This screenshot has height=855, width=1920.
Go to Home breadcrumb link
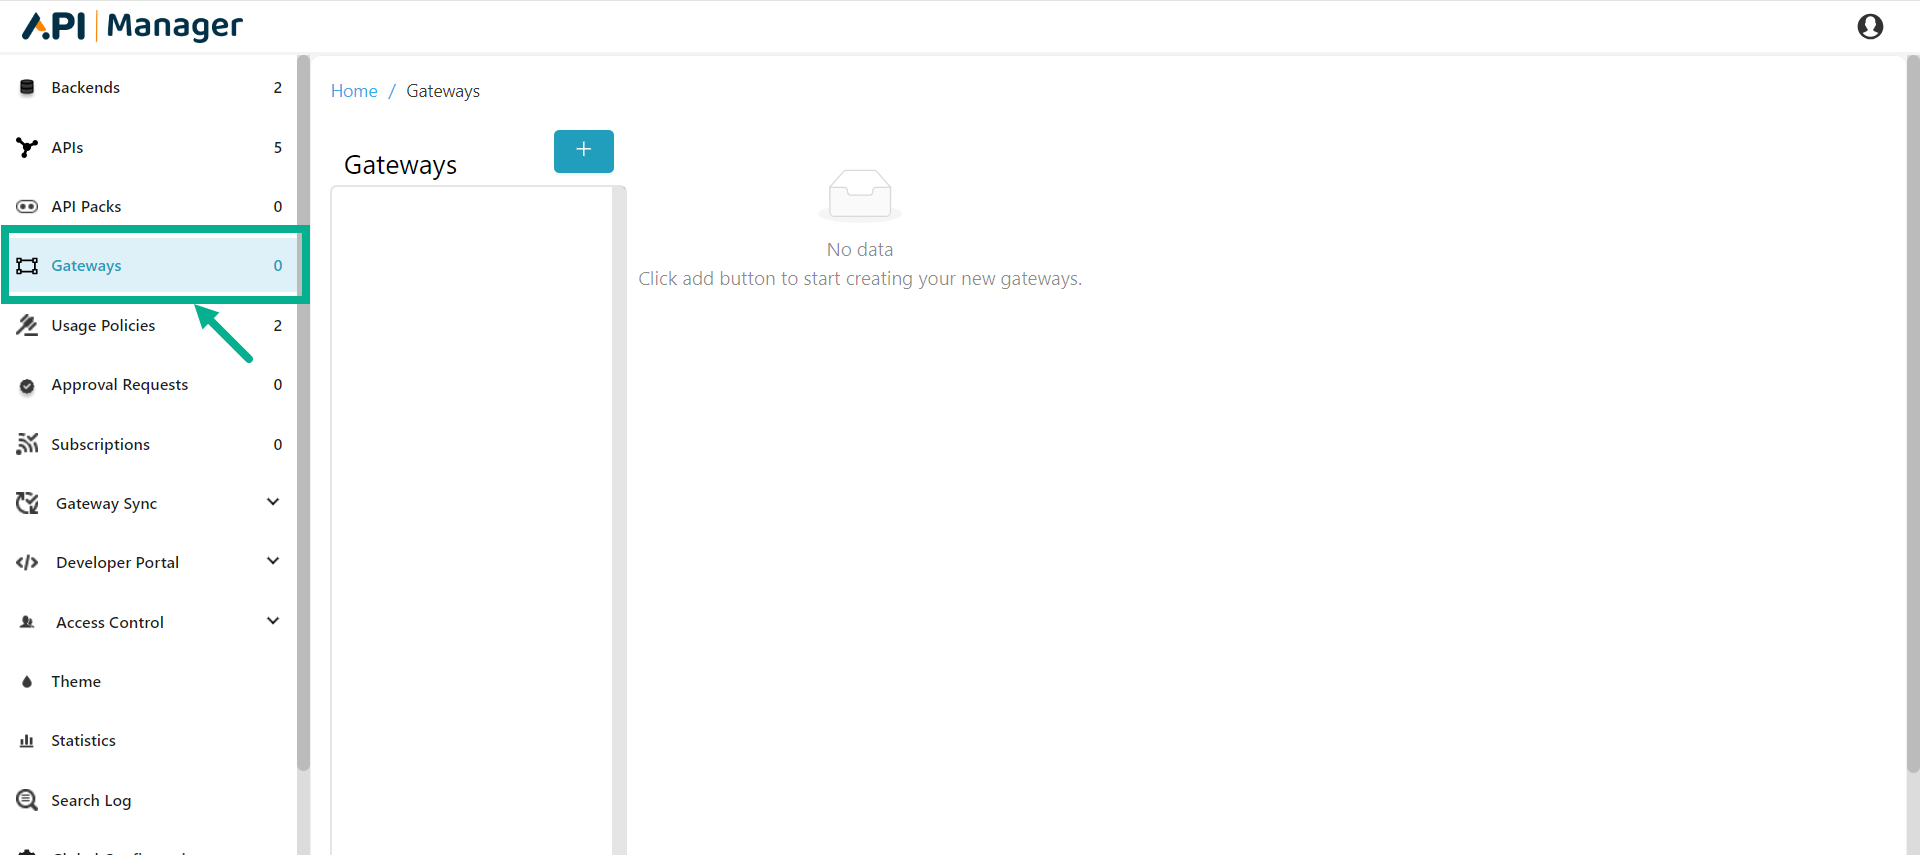354,91
